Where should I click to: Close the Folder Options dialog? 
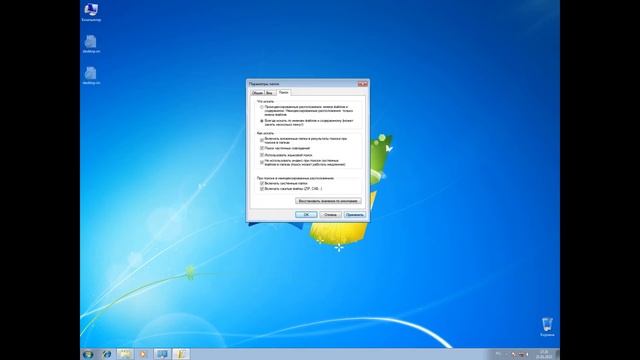362,84
